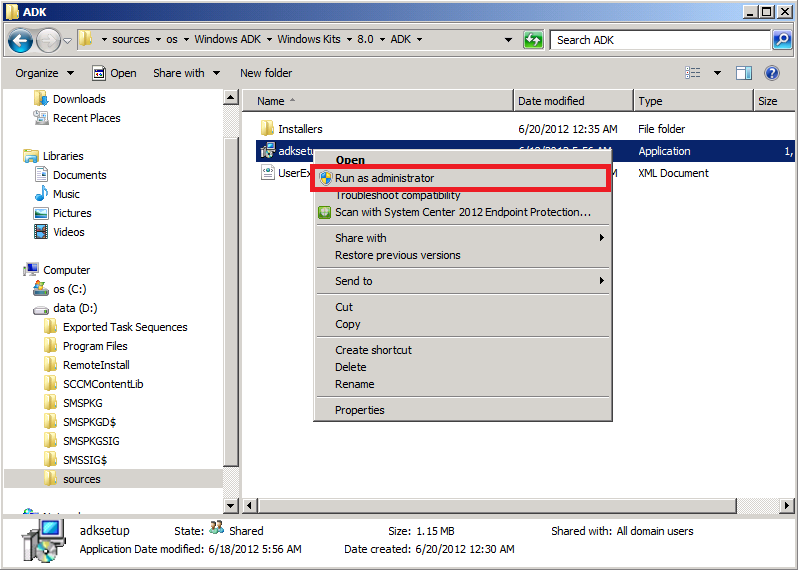Select the RemoteInstall folder
798x570 pixels.
tap(87, 365)
